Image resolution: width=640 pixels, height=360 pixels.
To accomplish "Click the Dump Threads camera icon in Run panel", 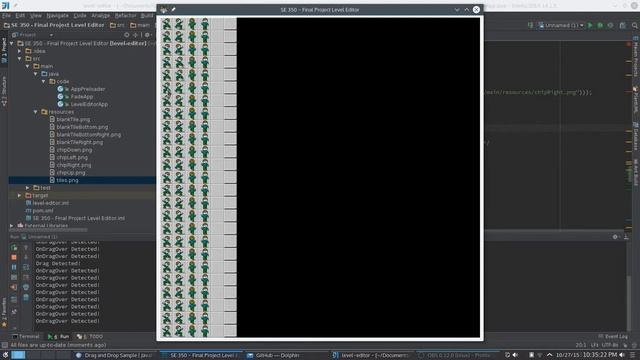I will coord(14,277).
